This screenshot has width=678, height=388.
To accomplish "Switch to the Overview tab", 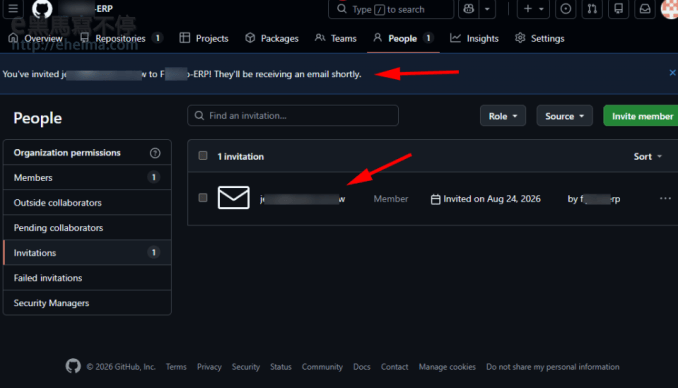I will pos(35,38).
